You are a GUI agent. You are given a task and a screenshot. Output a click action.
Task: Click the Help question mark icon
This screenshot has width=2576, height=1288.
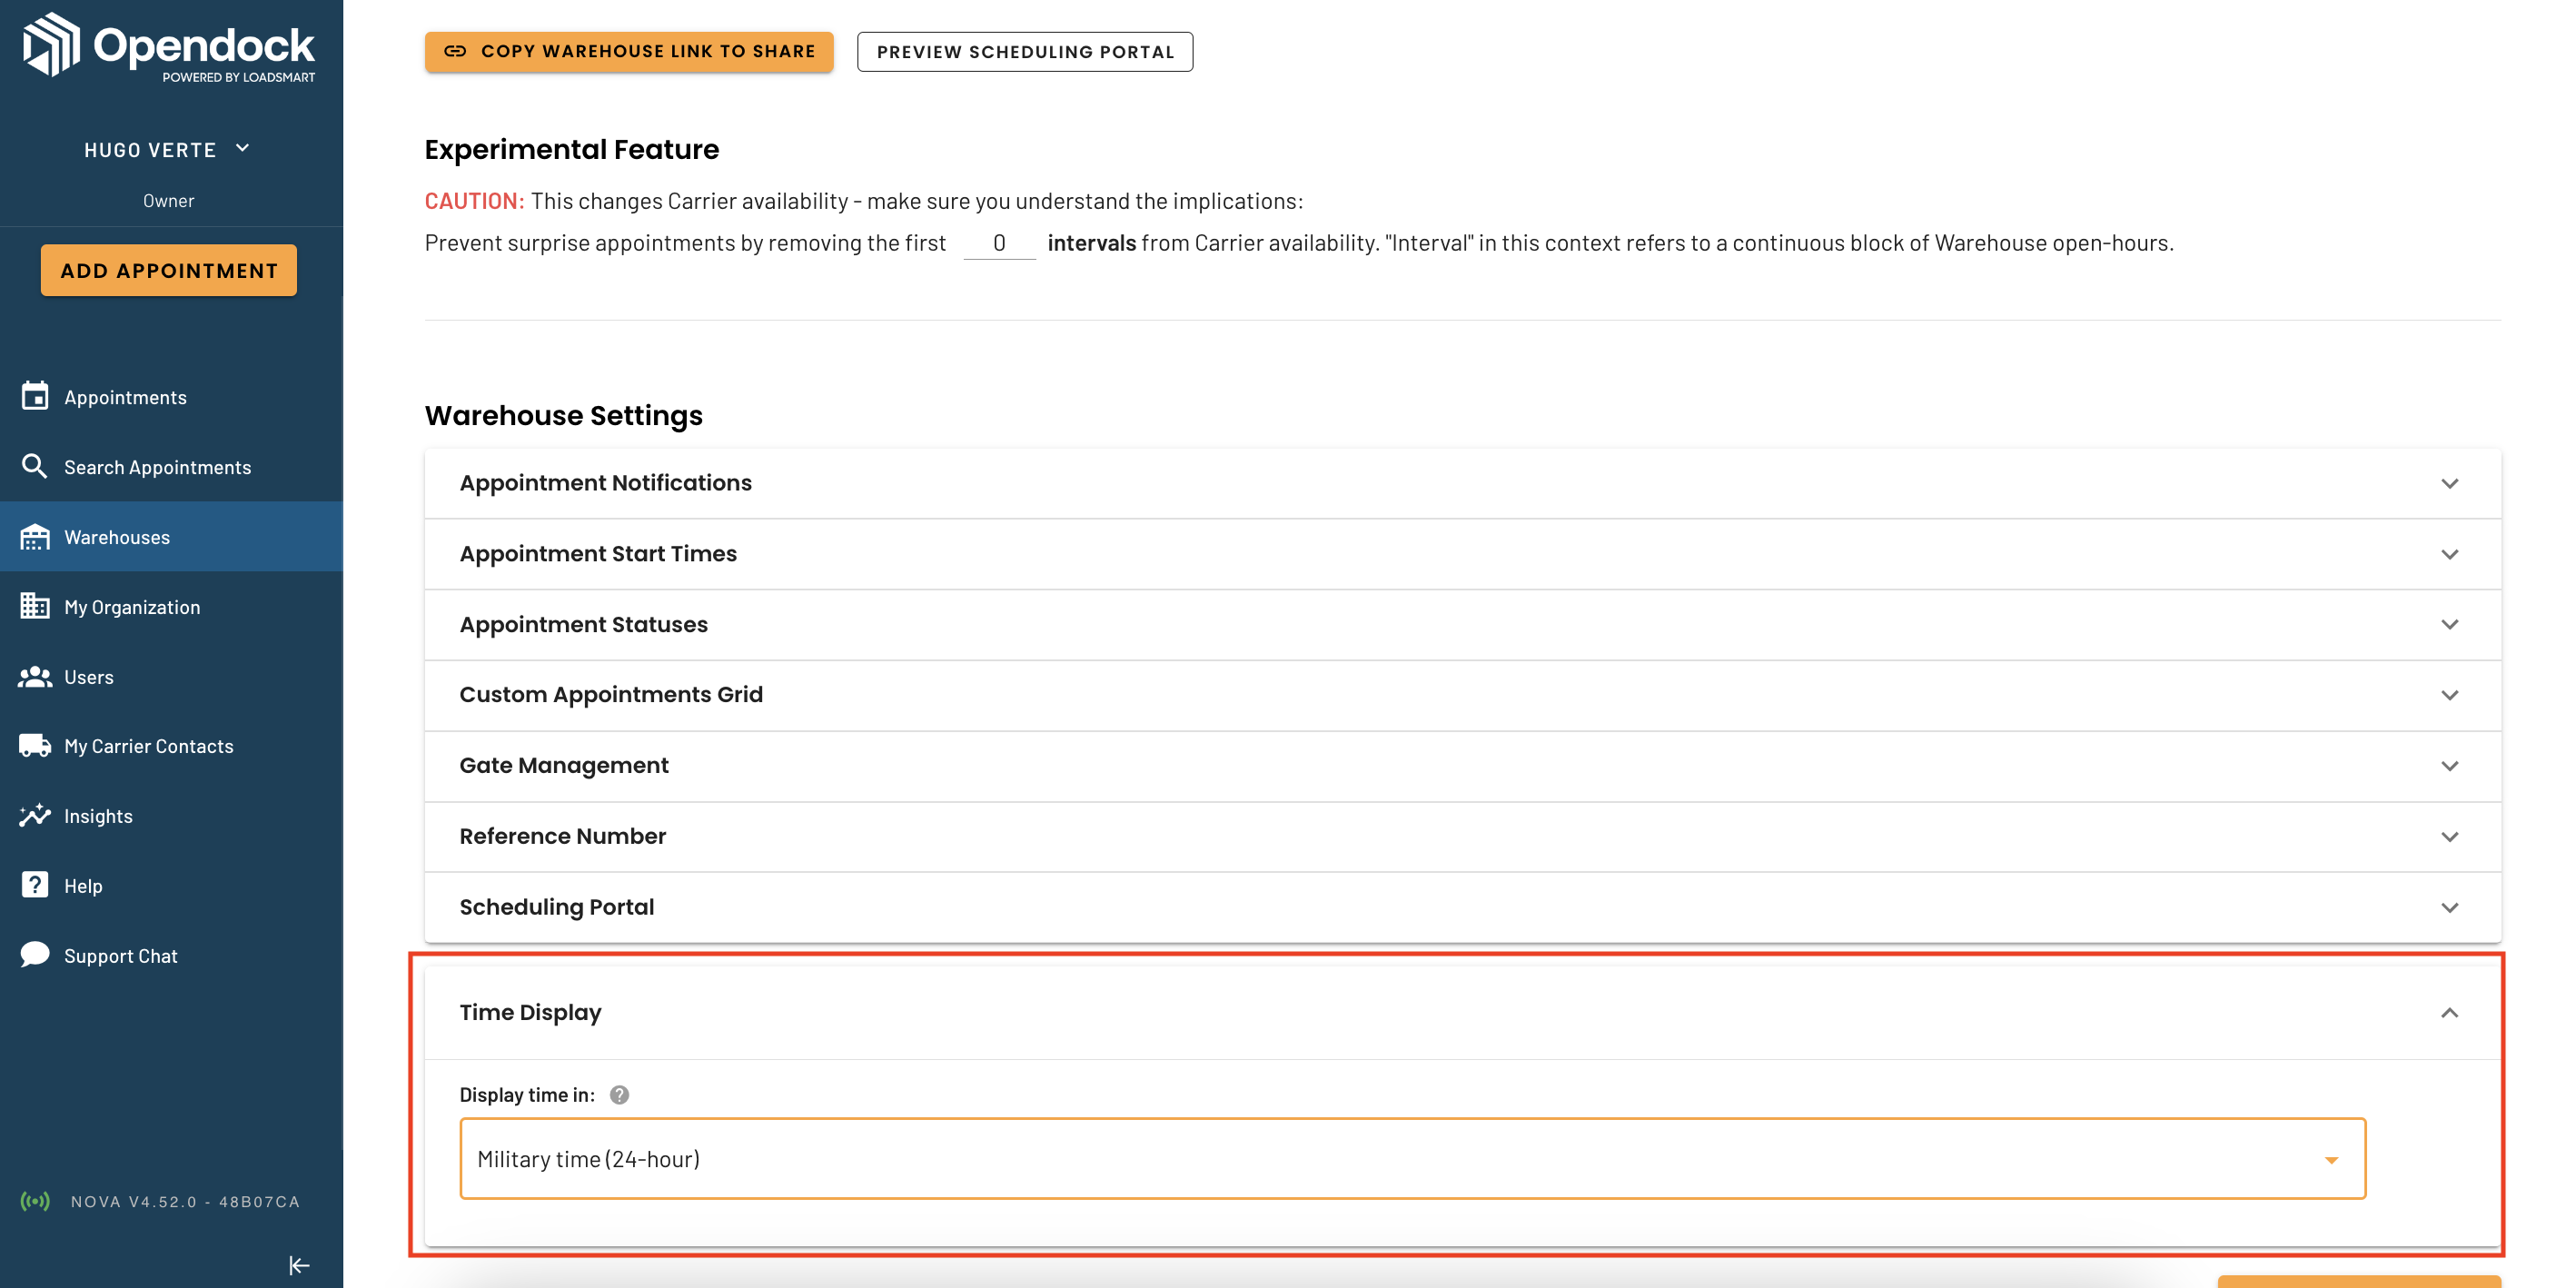click(35, 885)
